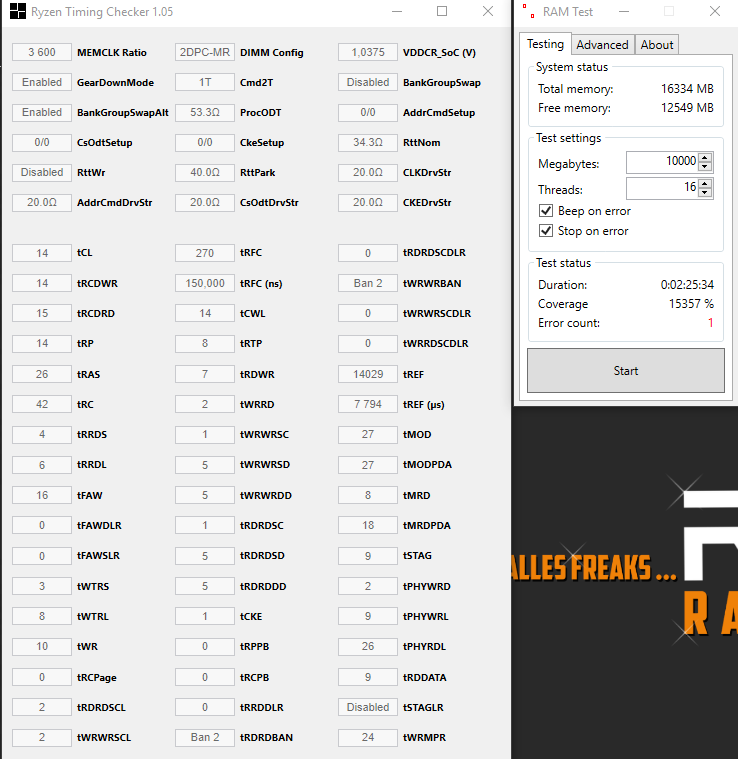Click the tRAS value 26
The height and width of the screenshot is (759, 738).
[42, 374]
